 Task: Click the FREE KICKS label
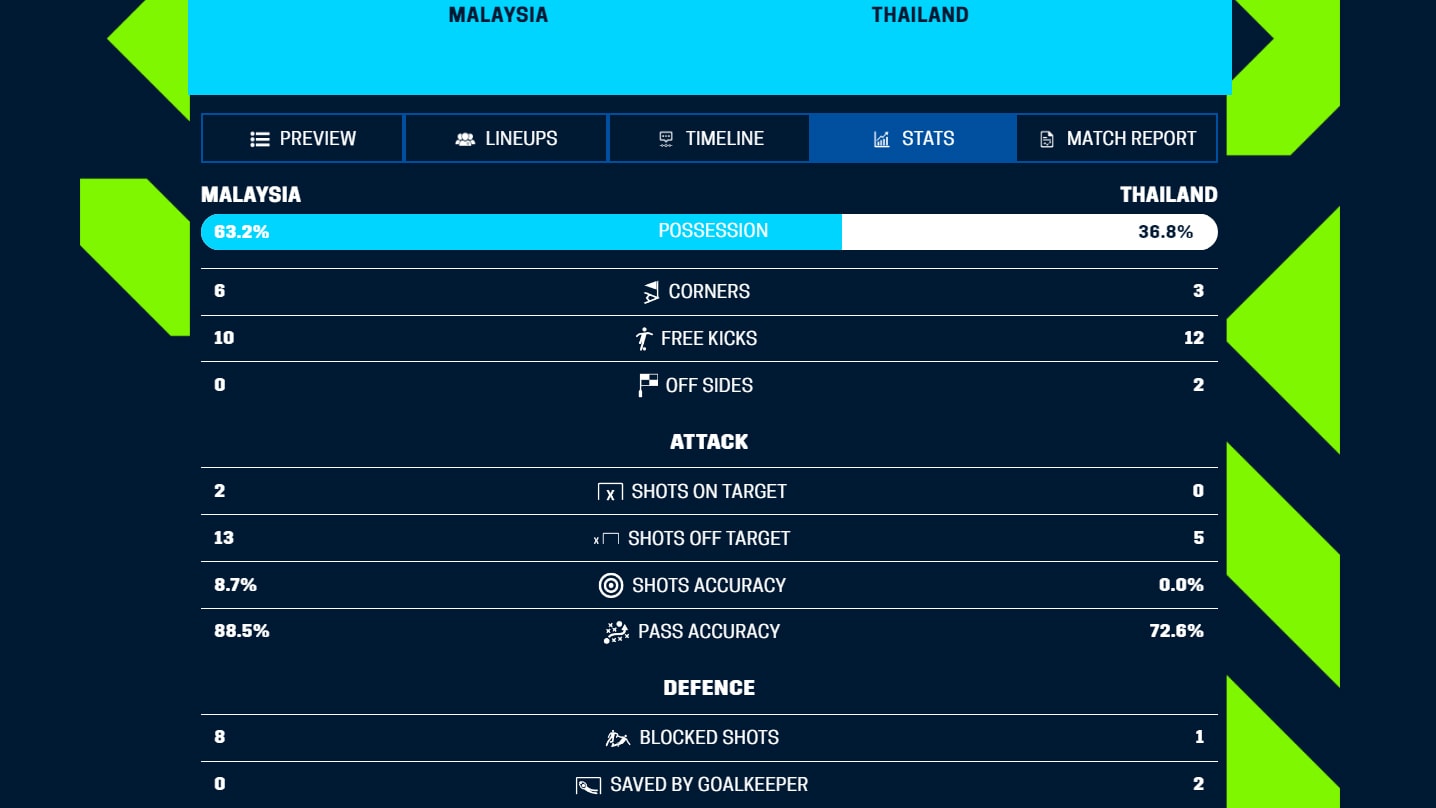(x=709, y=338)
